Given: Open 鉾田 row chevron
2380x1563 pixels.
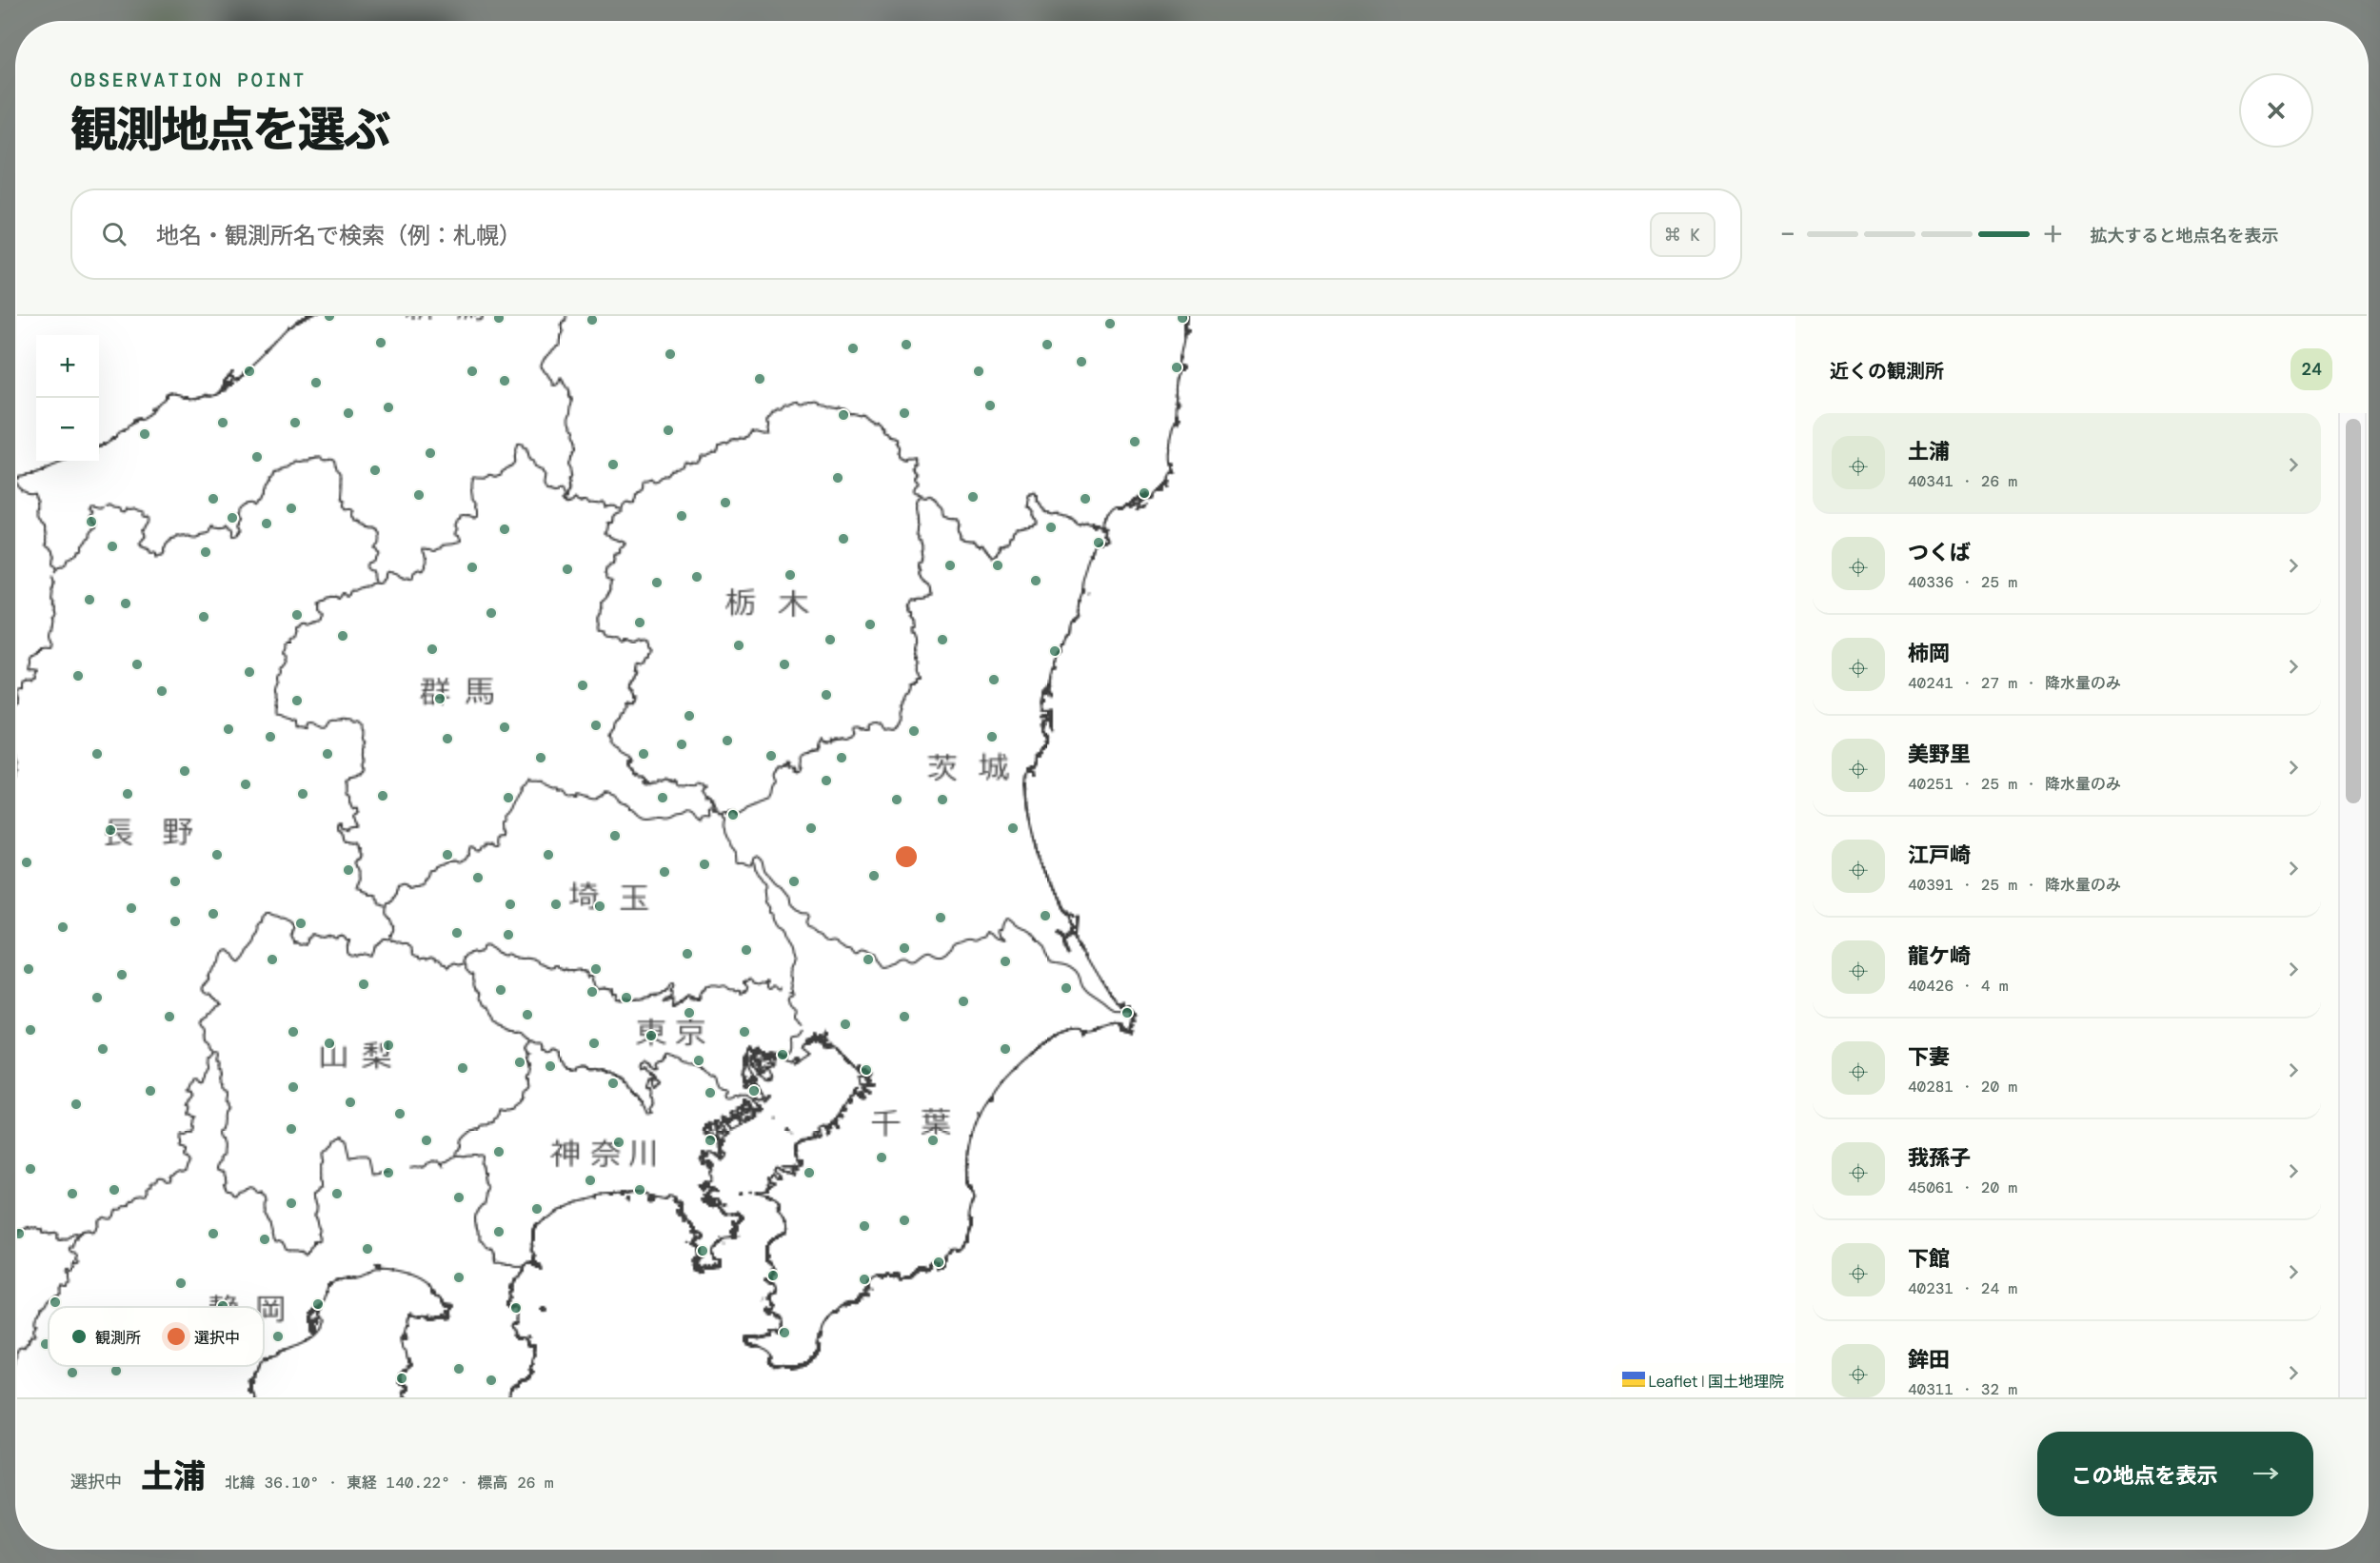Looking at the screenshot, I should tap(2293, 1373).
